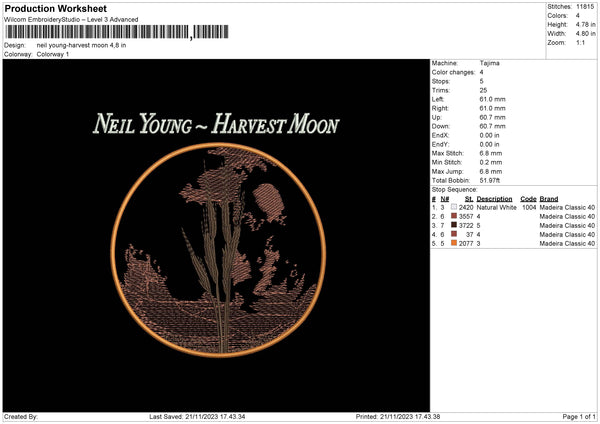The image size is (600, 424).
Task: Click the EndX value 0.00 in
Action: [x=489, y=135]
